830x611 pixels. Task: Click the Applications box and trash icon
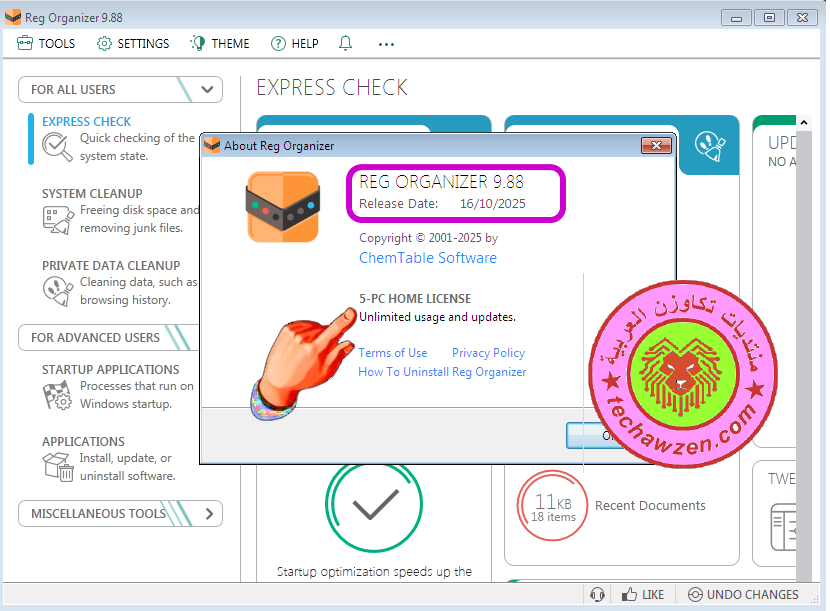58,467
